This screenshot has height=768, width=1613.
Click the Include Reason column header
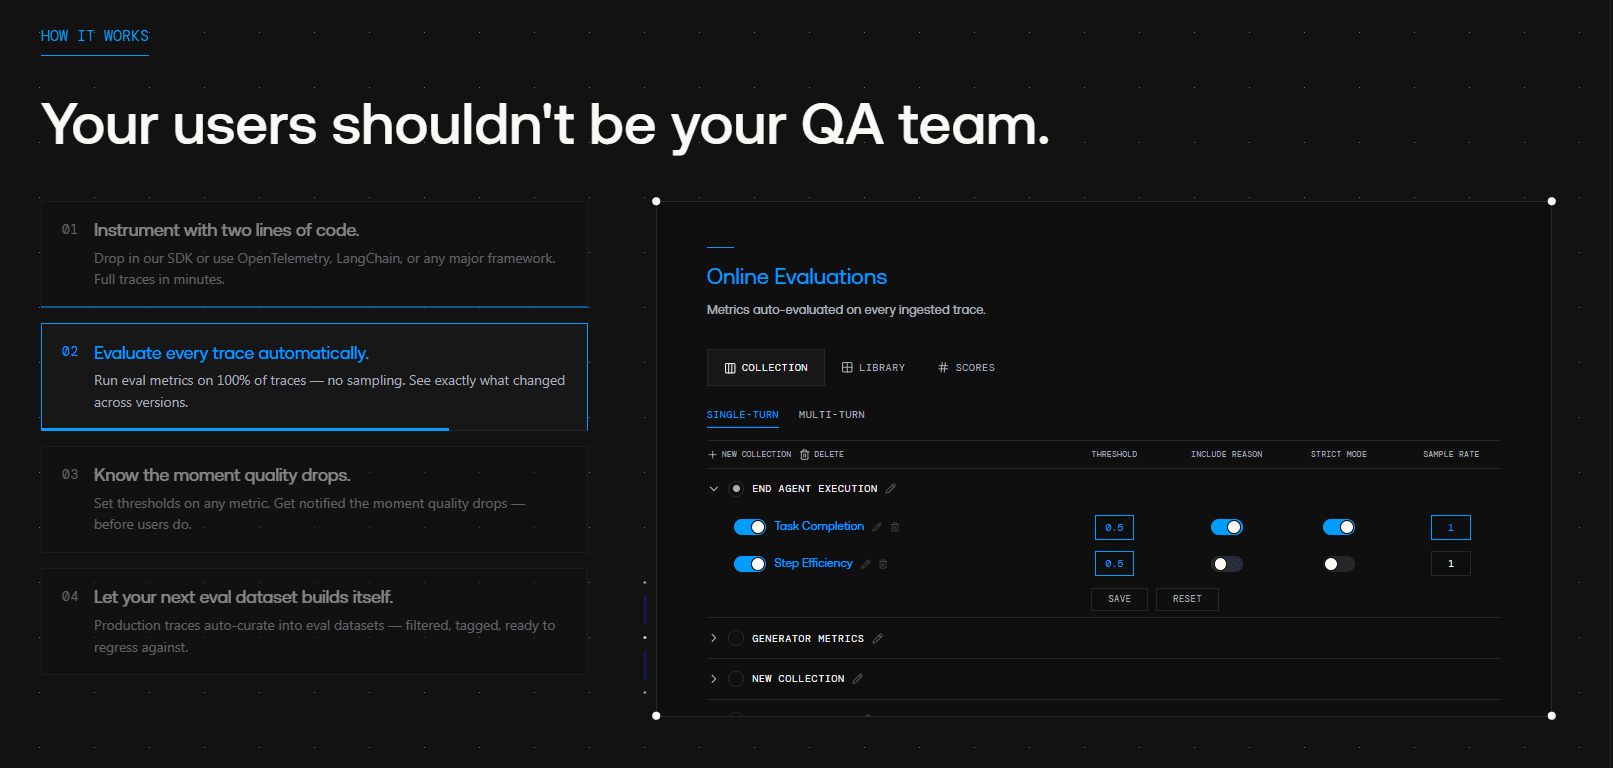[x=1227, y=454]
